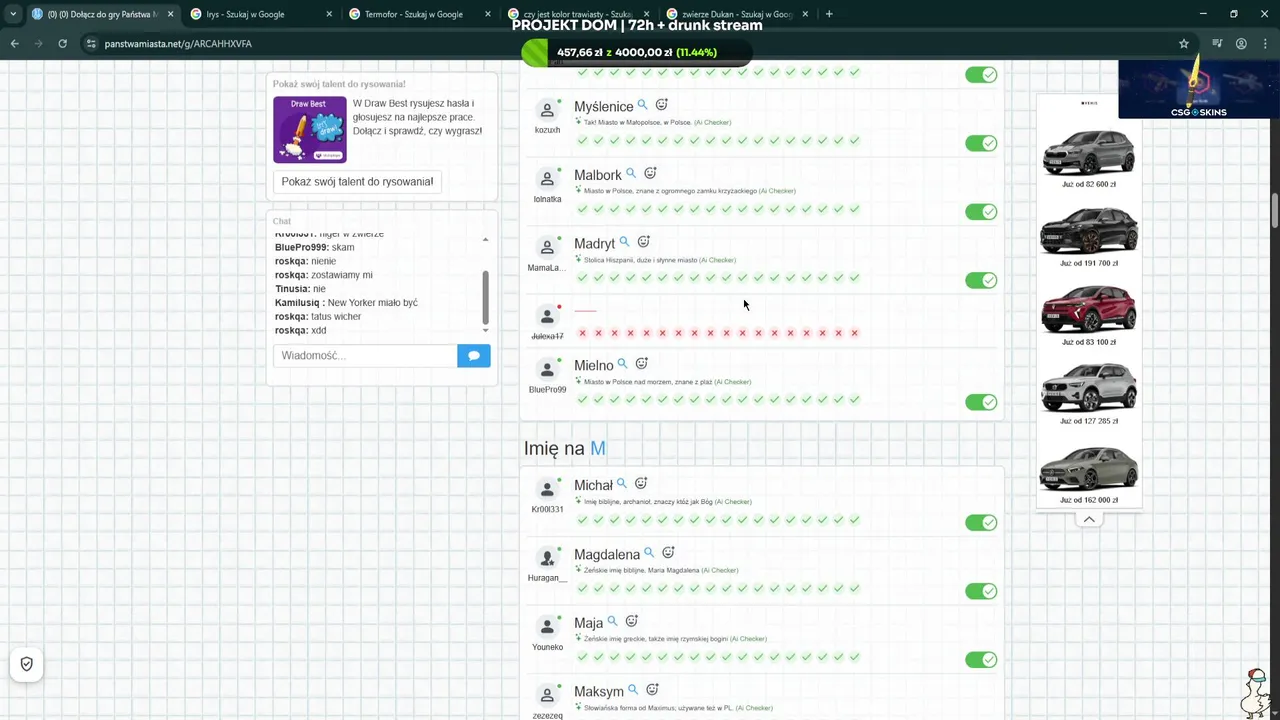Click the chat scroll-down arrow

[486, 330]
